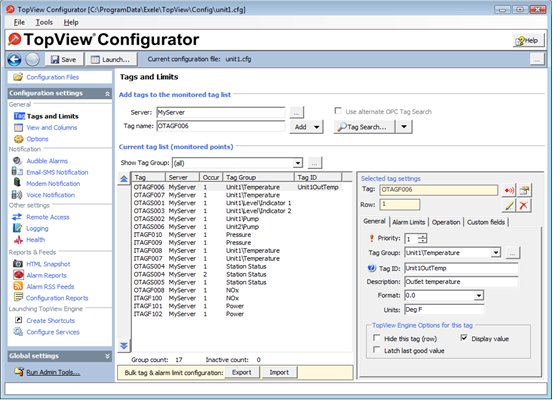Open Health pulse icon

click(x=18, y=240)
